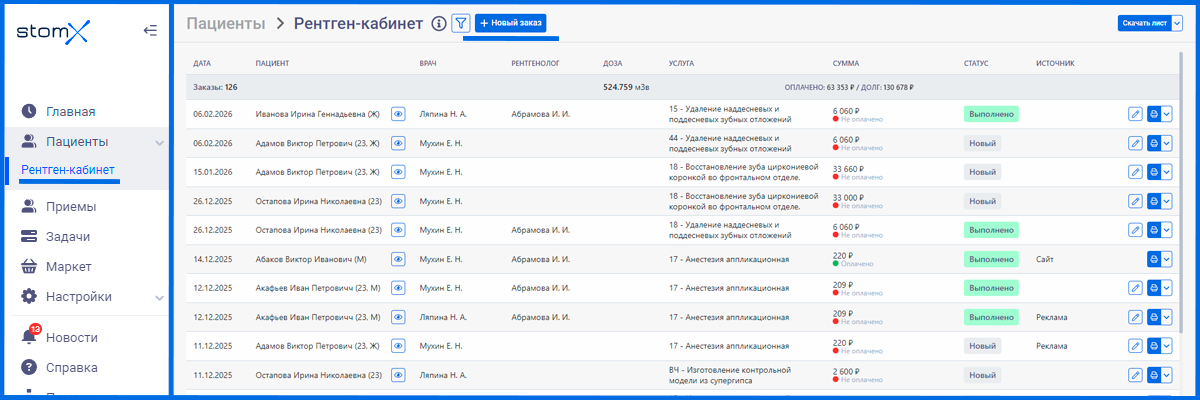
Task: Click the Пациенты breadcrumb link
Action: tap(226, 23)
